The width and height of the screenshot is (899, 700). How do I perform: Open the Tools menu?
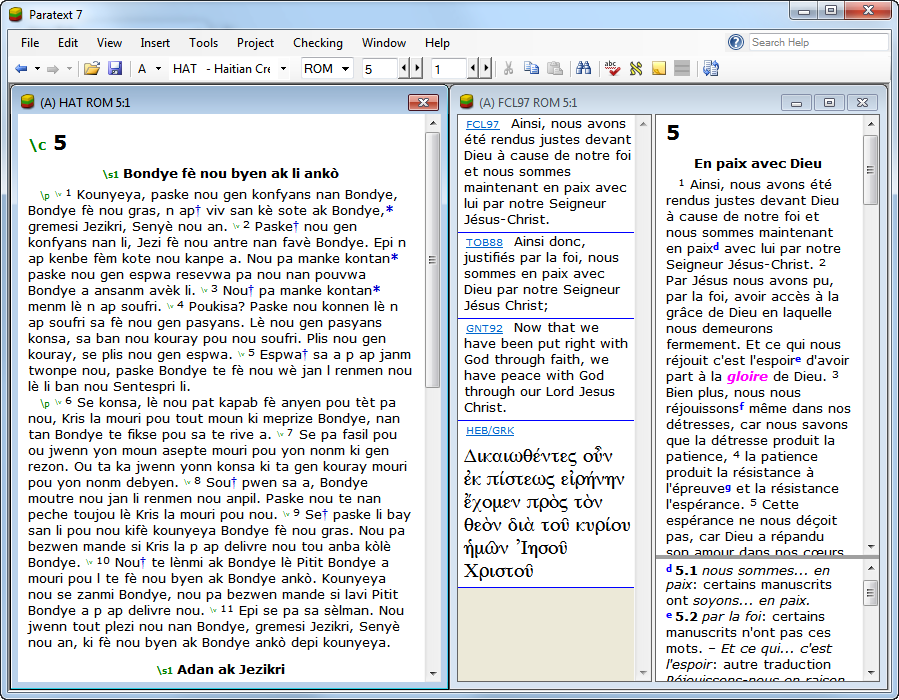click(x=204, y=43)
